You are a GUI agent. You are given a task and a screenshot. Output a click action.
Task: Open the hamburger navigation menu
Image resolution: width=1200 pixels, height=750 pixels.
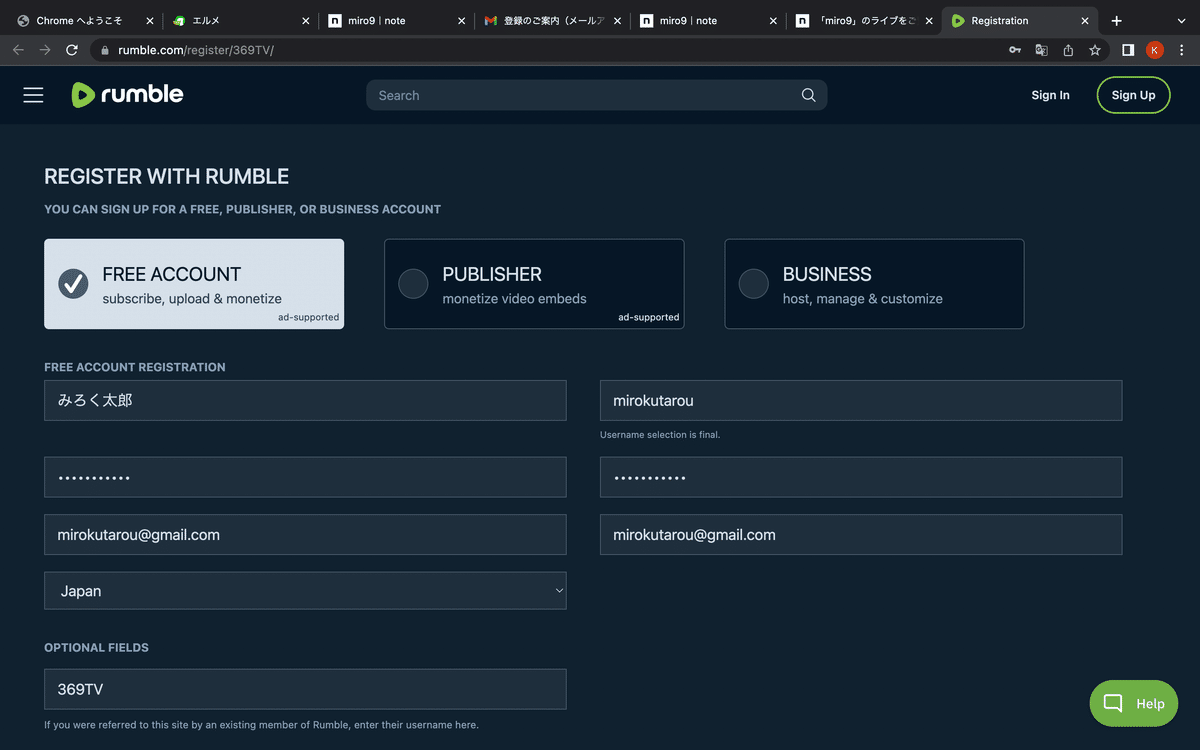[34, 95]
